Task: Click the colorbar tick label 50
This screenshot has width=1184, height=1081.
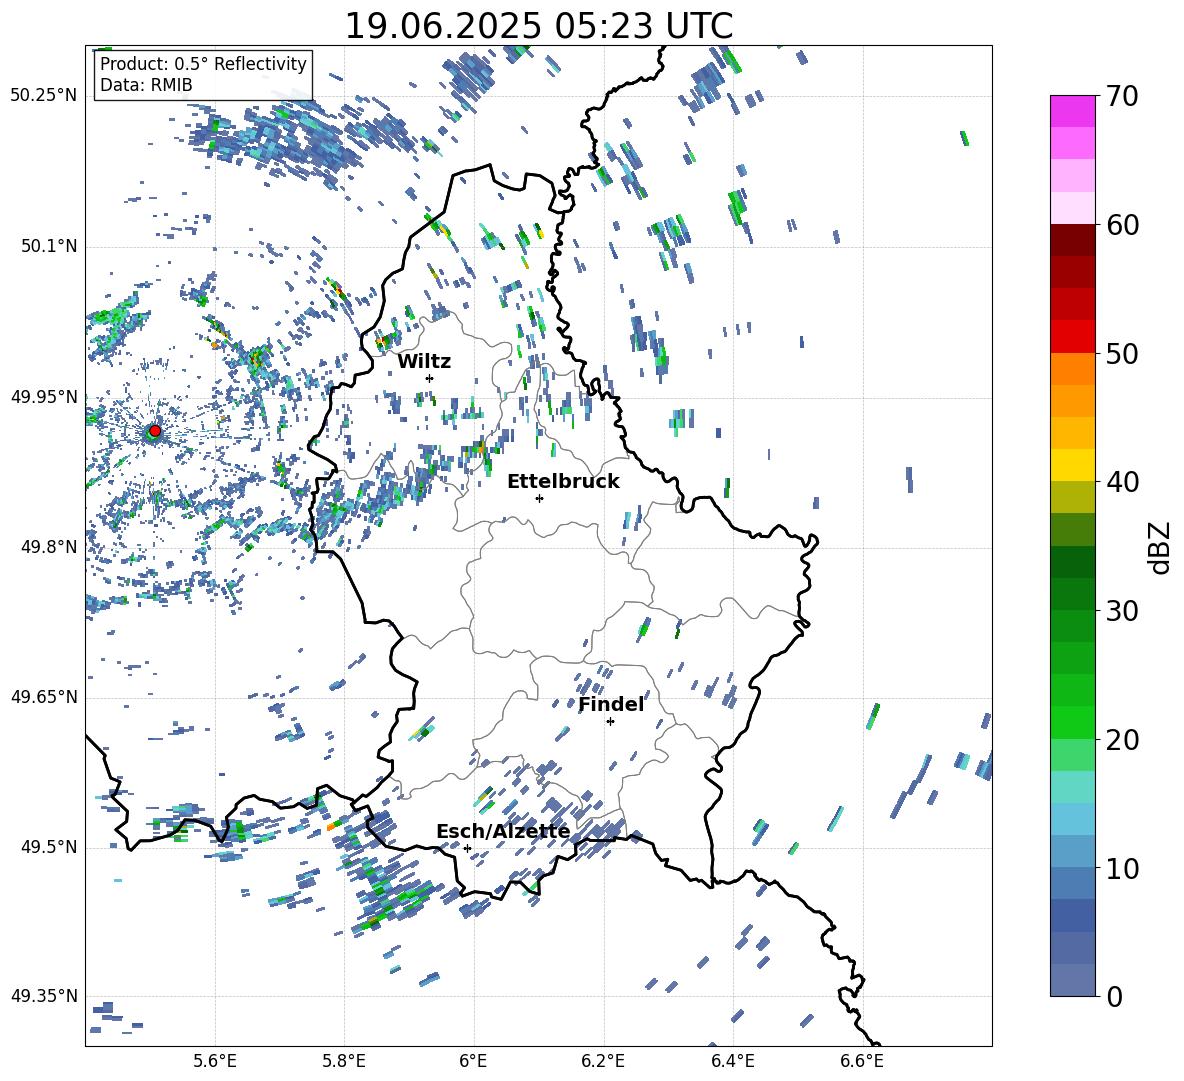Action: click(1122, 353)
